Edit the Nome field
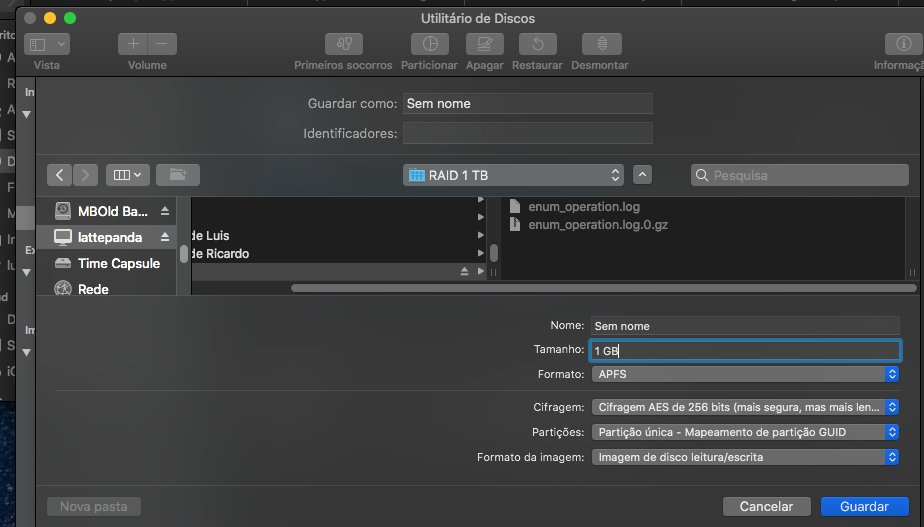The width and height of the screenshot is (924, 527). point(745,326)
